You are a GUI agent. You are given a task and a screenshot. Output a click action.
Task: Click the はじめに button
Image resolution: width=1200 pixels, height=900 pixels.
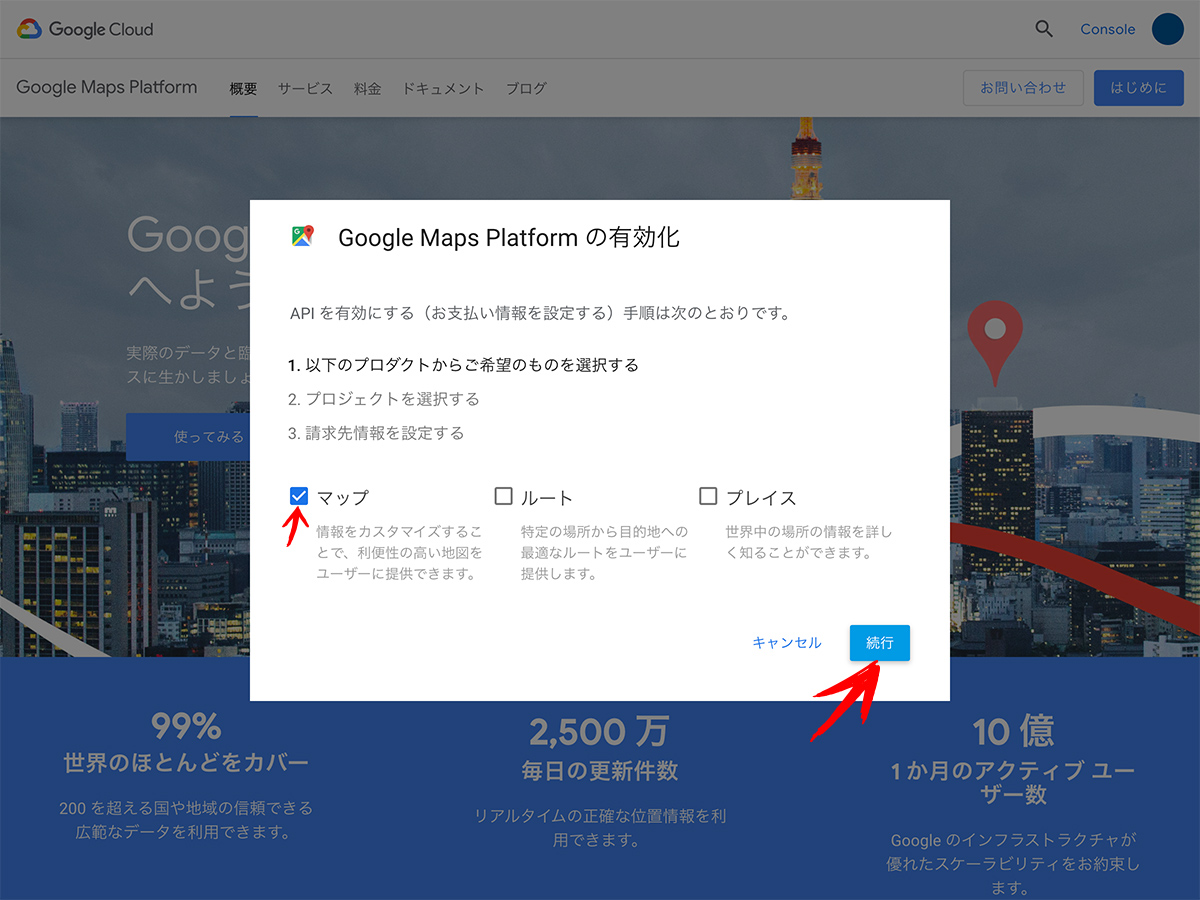1138,87
